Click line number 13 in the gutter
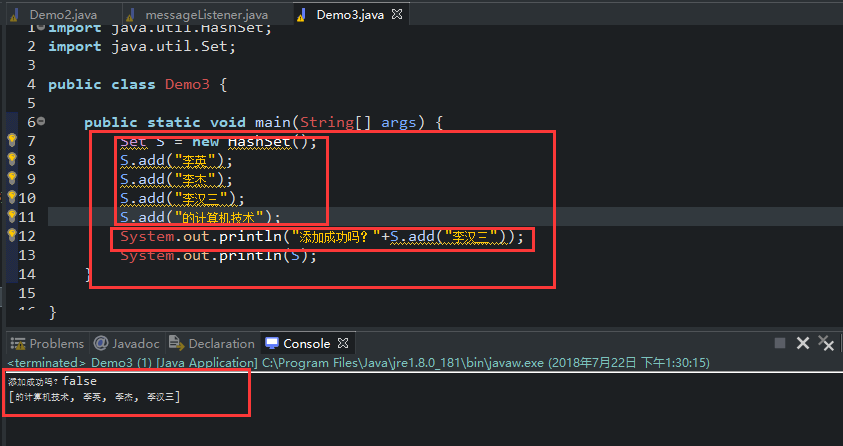Viewport: 843px width, 446px height. click(x=27, y=255)
